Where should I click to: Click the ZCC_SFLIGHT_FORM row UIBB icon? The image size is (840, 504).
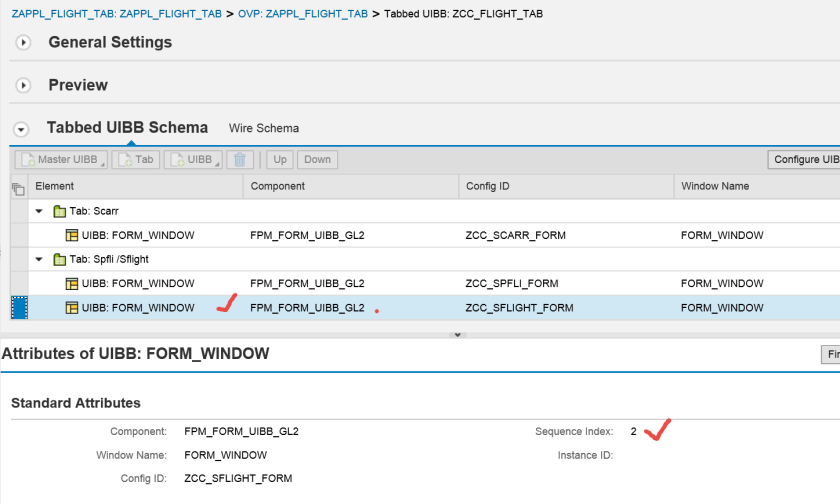tap(72, 308)
